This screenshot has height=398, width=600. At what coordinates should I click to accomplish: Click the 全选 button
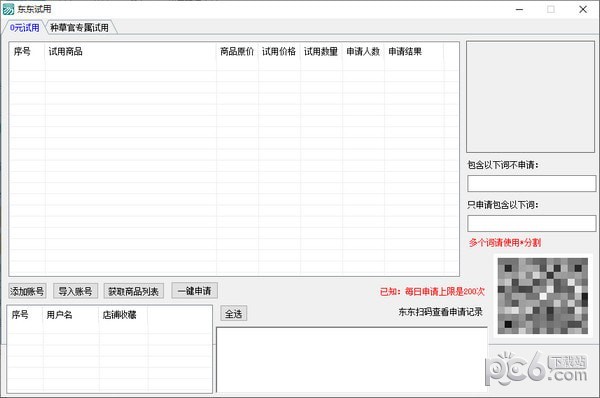tap(233, 314)
